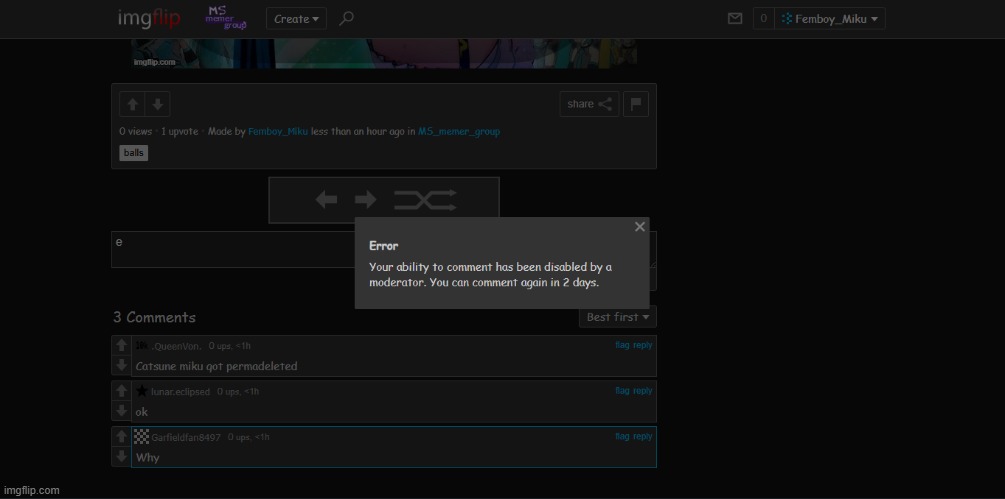Downvote the lunar.eclipsed comment

tap(121, 411)
